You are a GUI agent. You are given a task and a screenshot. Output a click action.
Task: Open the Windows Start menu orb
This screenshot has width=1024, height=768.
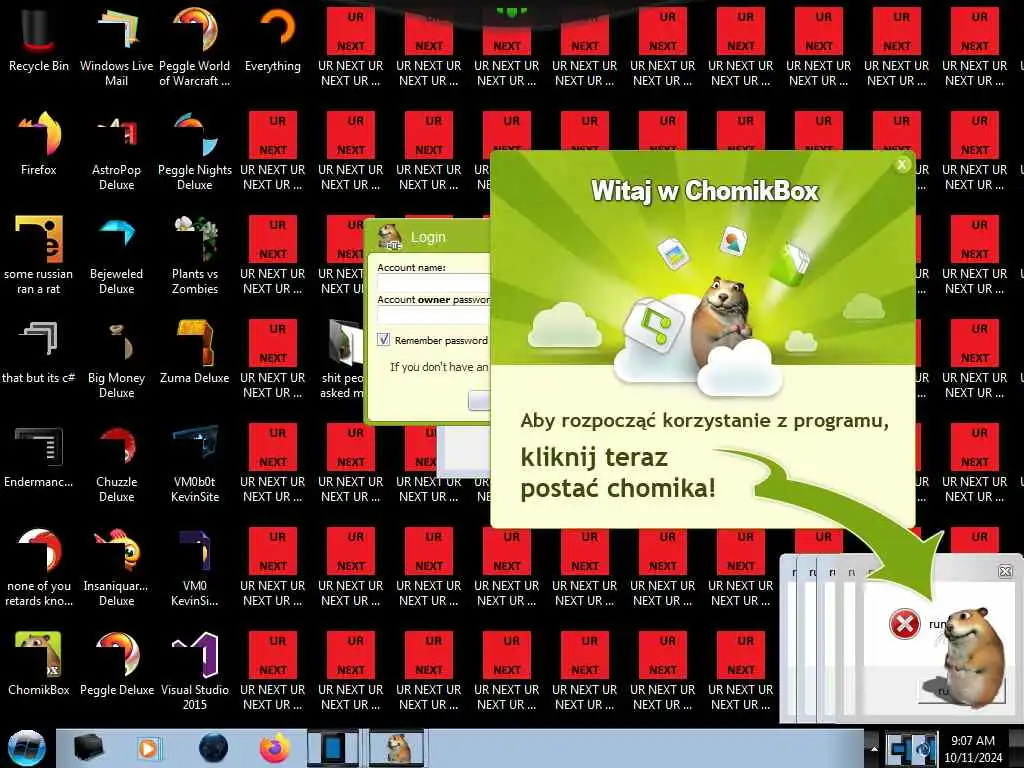(x=26, y=748)
